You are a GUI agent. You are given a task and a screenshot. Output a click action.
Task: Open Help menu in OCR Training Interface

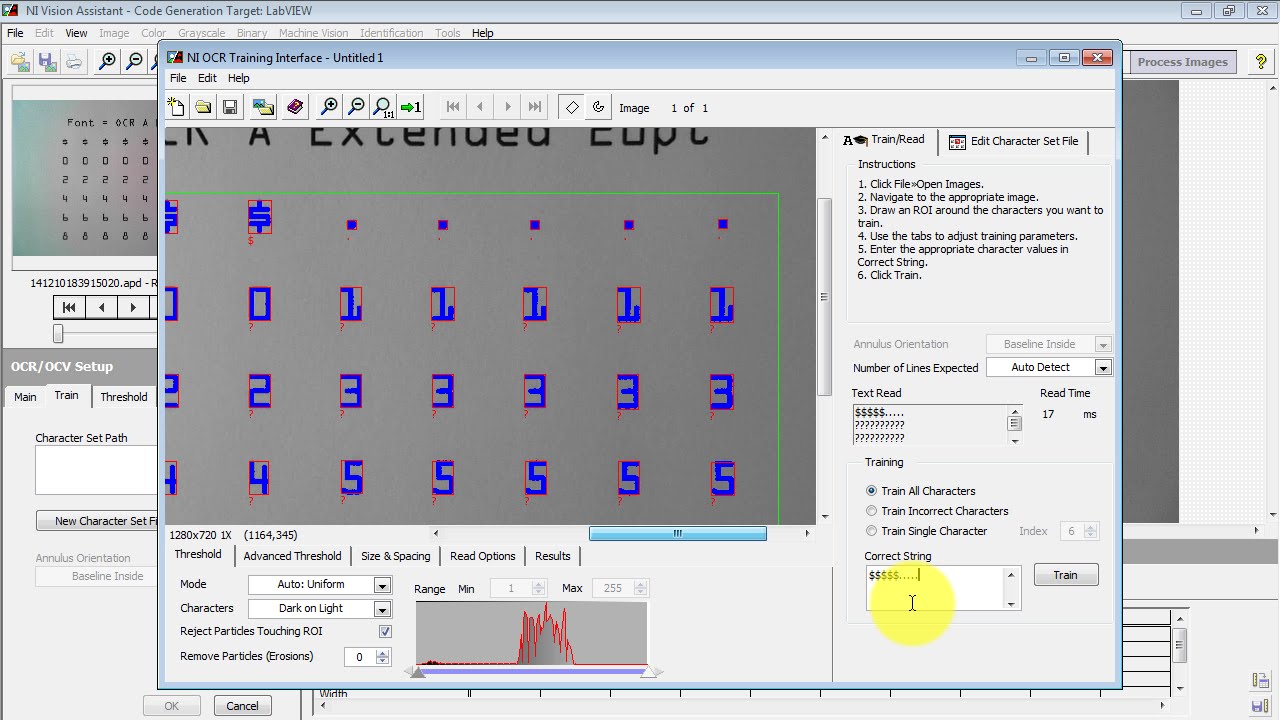tap(238, 78)
